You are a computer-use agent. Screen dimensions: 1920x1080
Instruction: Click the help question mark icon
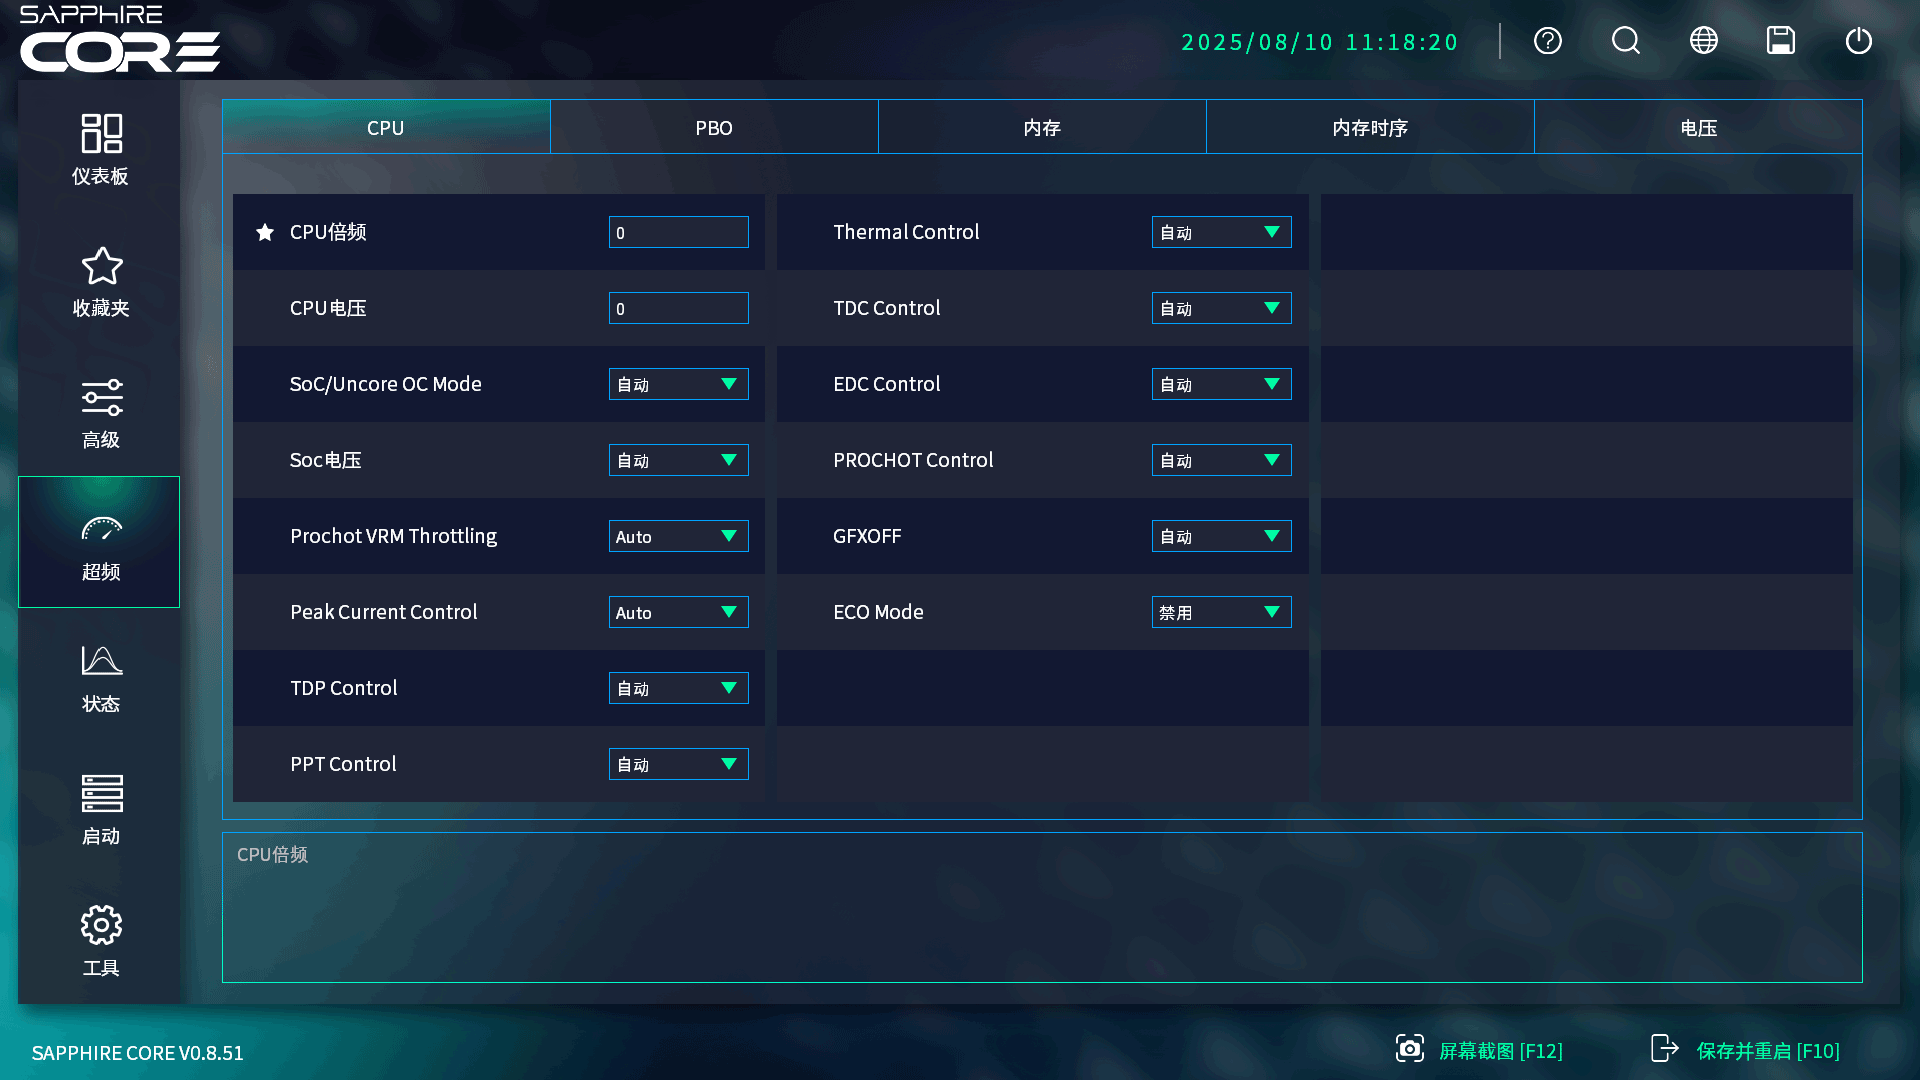(1548, 41)
